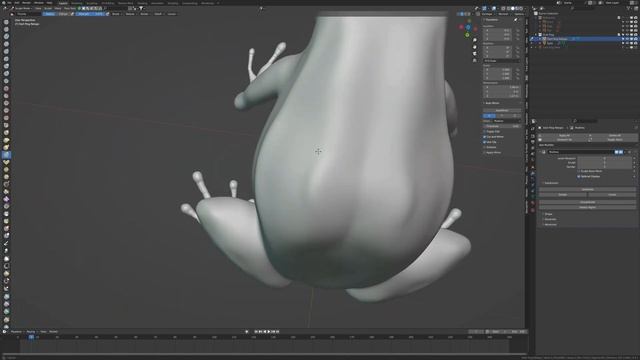The width and height of the screenshot is (640, 360).
Task: Click the brush Radius slider in header
Action: click(56, 14)
